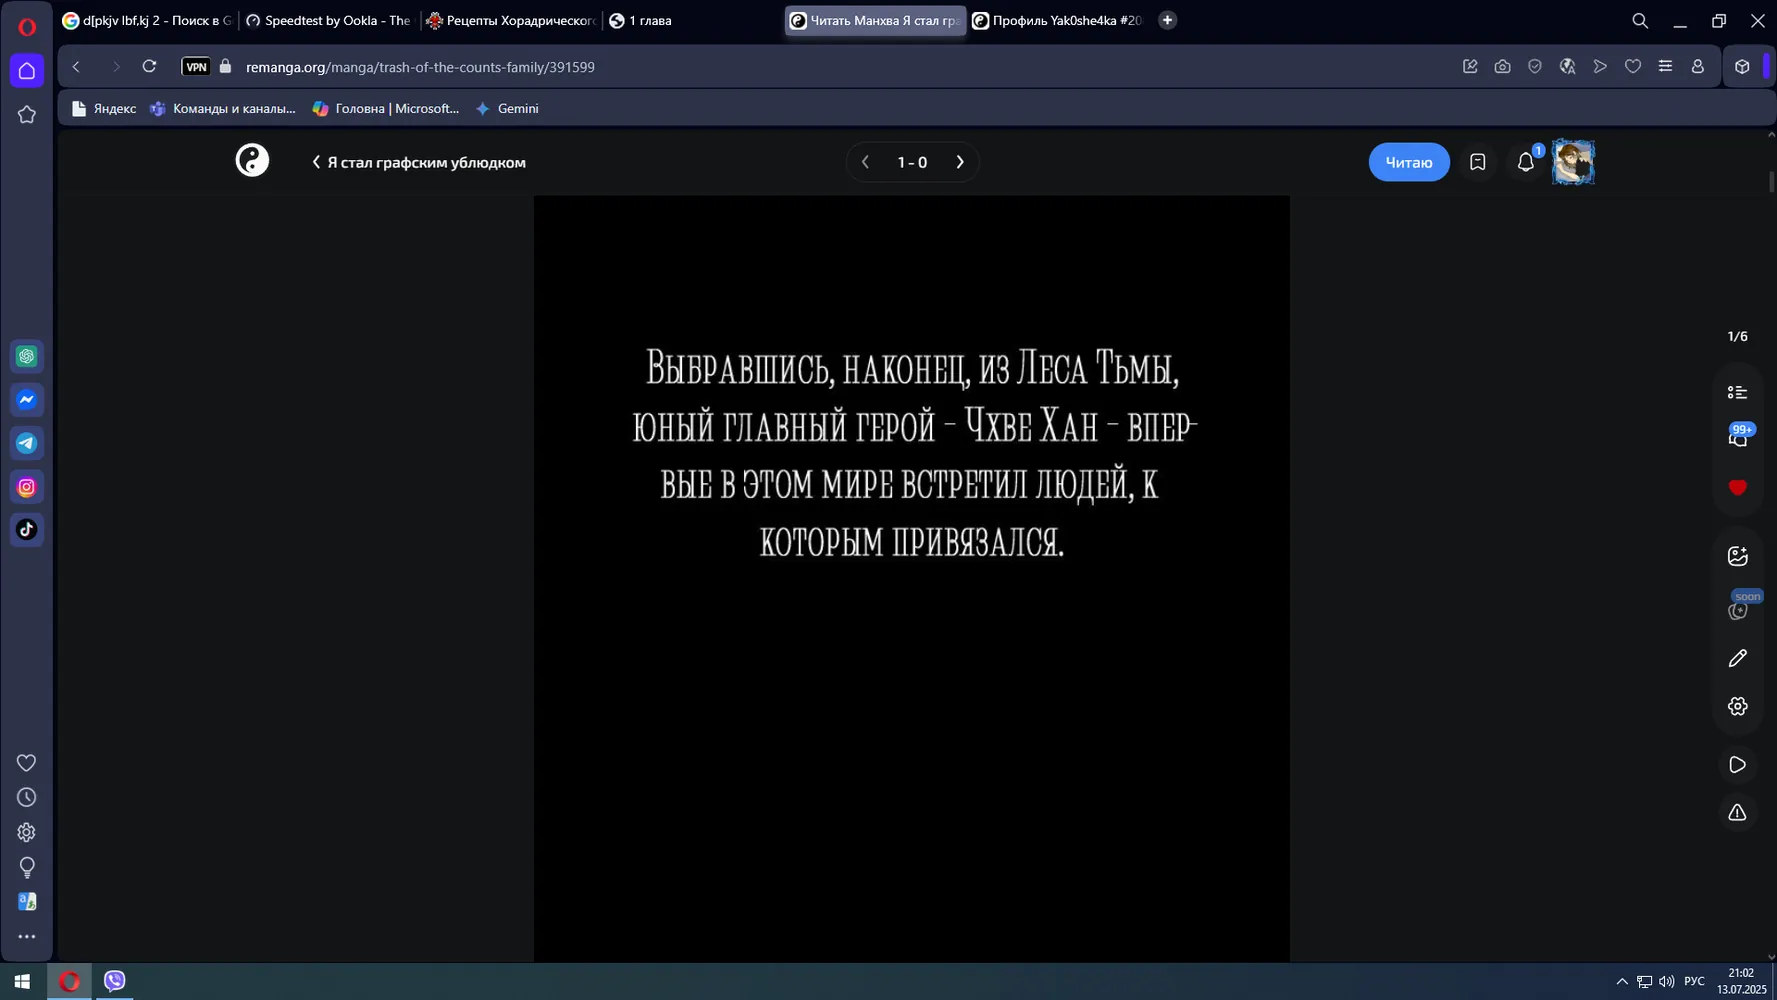The width and height of the screenshot is (1777, 1000).
Task: Click the Remanga yin-yang logo
Action: (252, 160)
